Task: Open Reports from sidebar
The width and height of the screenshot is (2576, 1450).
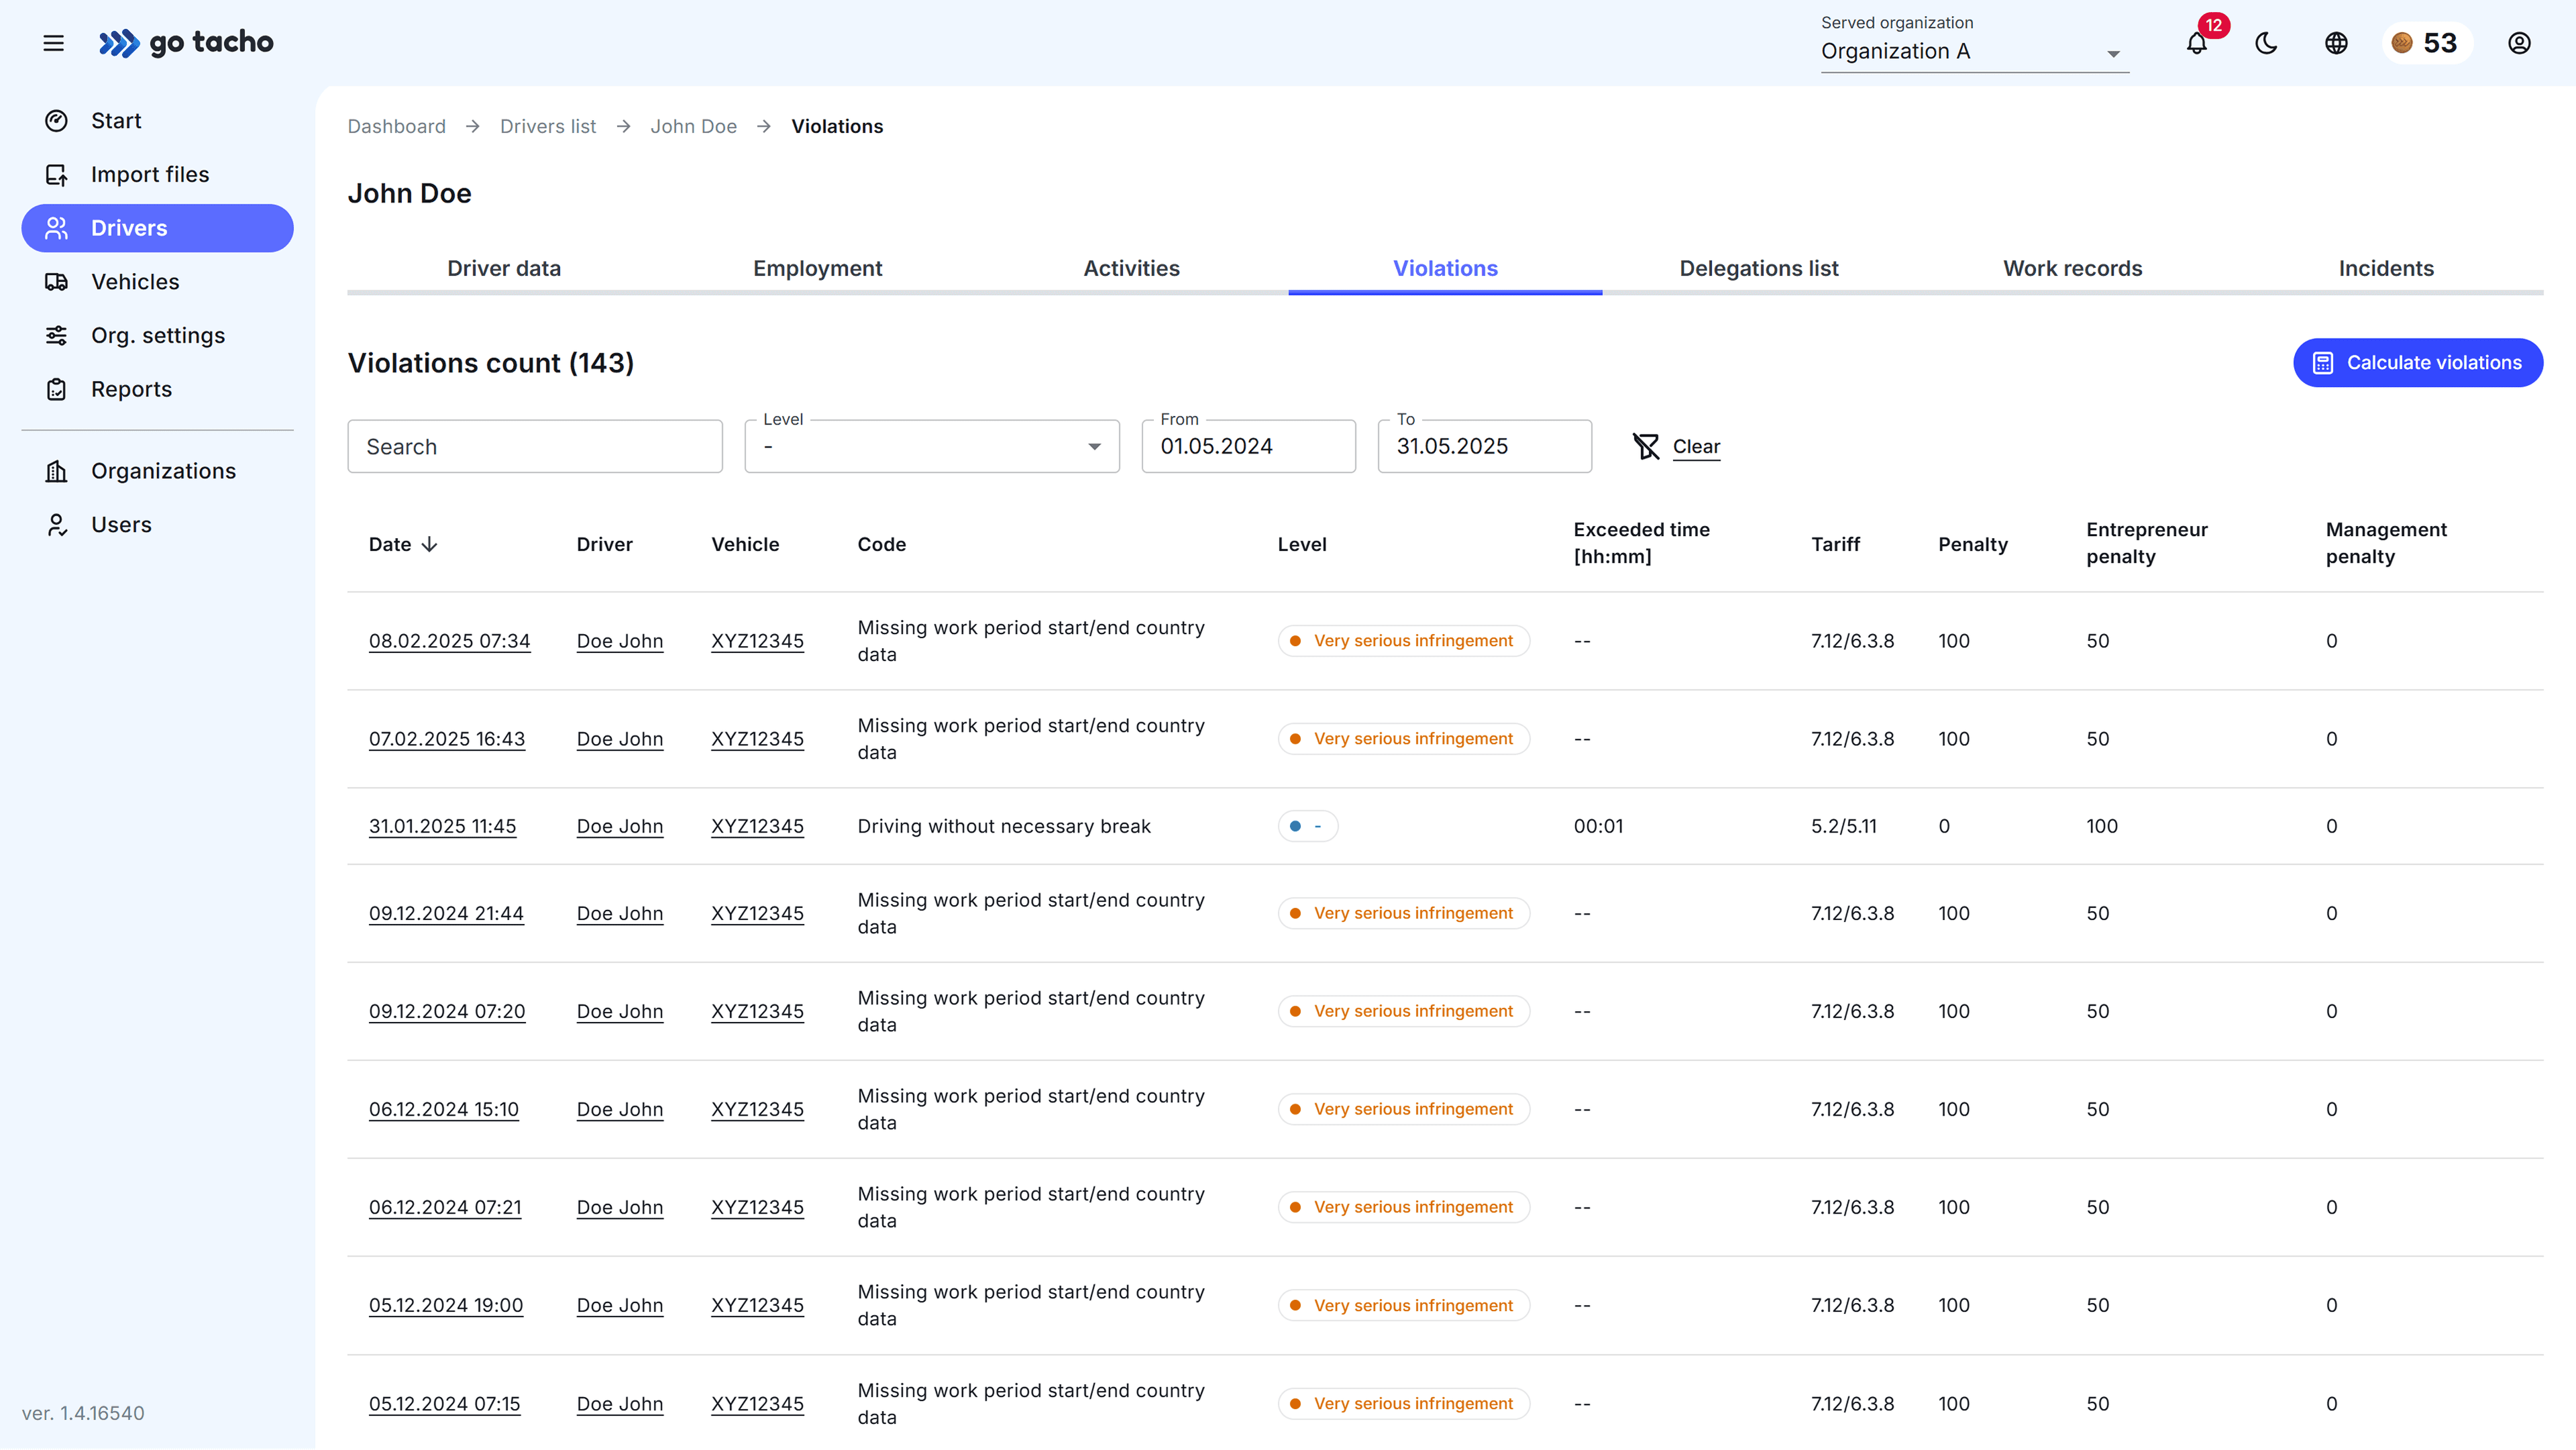Action: (131, 389)
